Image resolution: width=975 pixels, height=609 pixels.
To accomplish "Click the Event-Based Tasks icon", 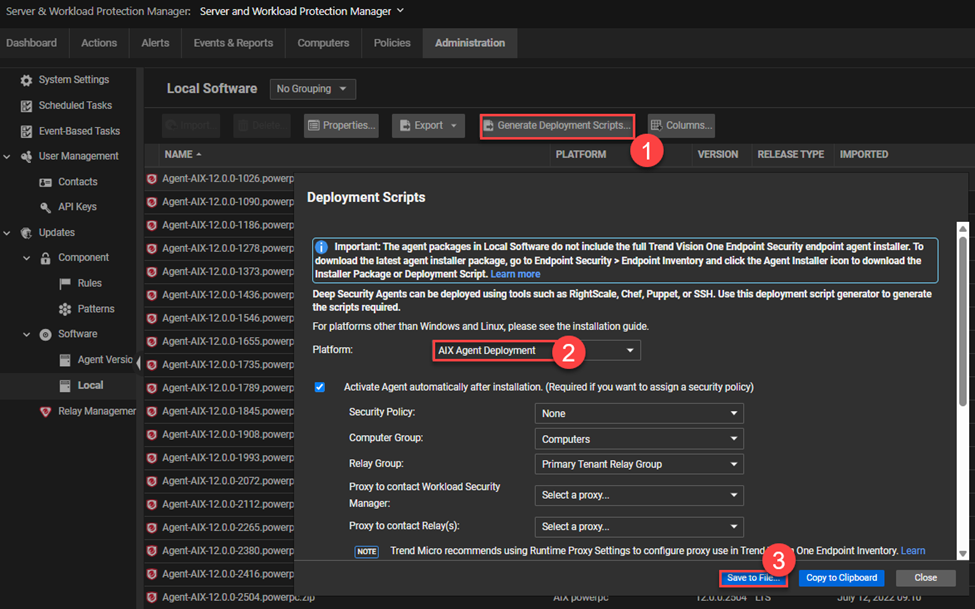I will click(x=26, y=131).
